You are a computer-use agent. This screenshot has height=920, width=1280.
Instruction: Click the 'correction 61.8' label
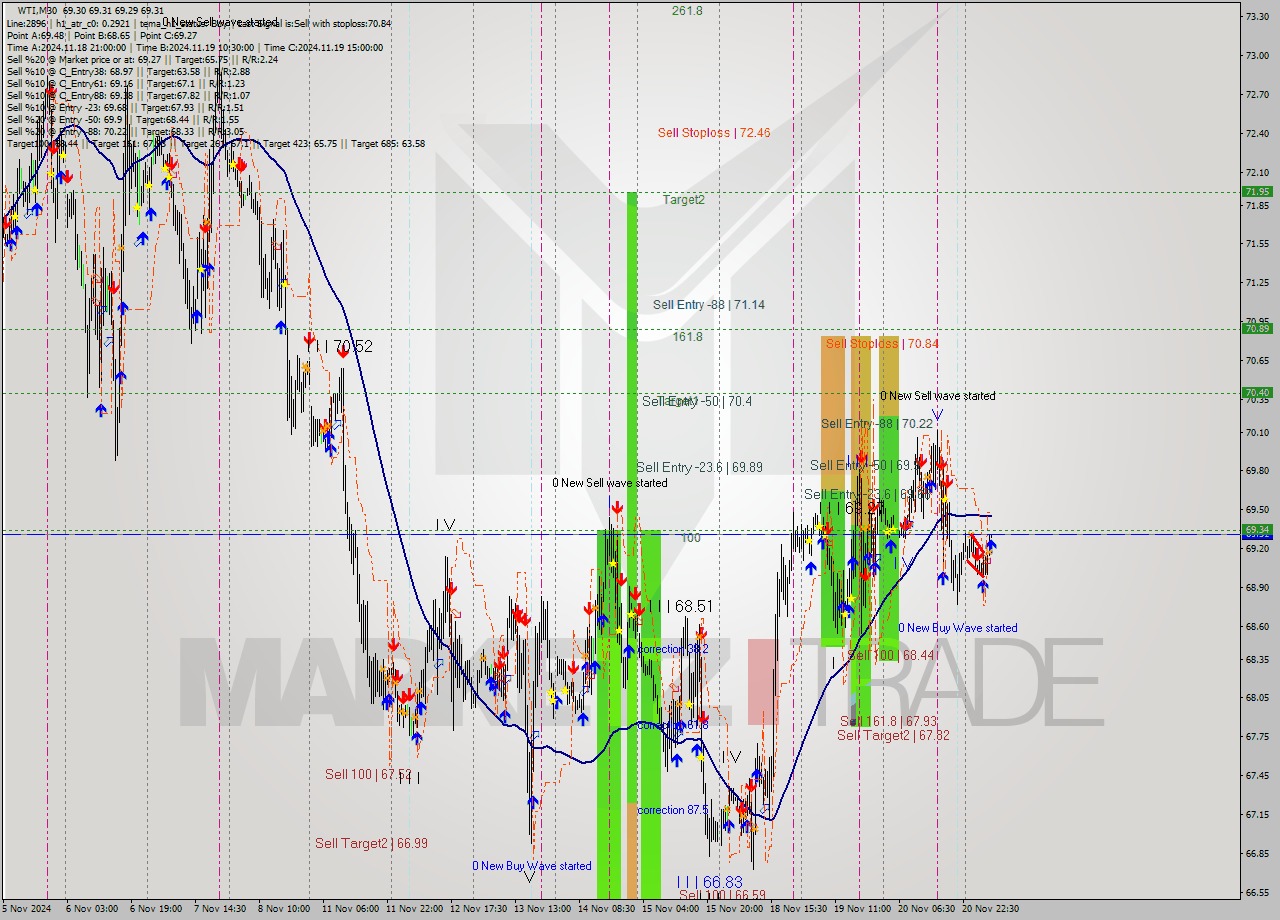pos(673,725)
